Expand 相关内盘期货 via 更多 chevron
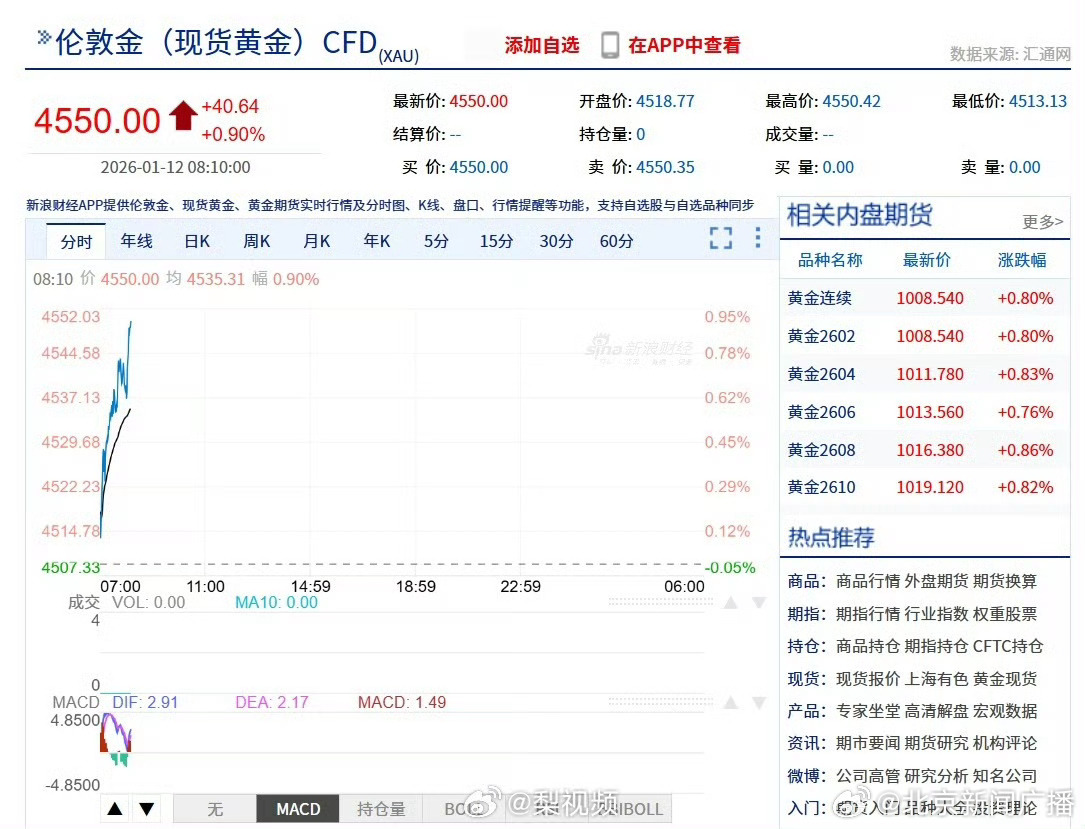The width and height of the screenshot is (1085, 829). coord(1043,222)
